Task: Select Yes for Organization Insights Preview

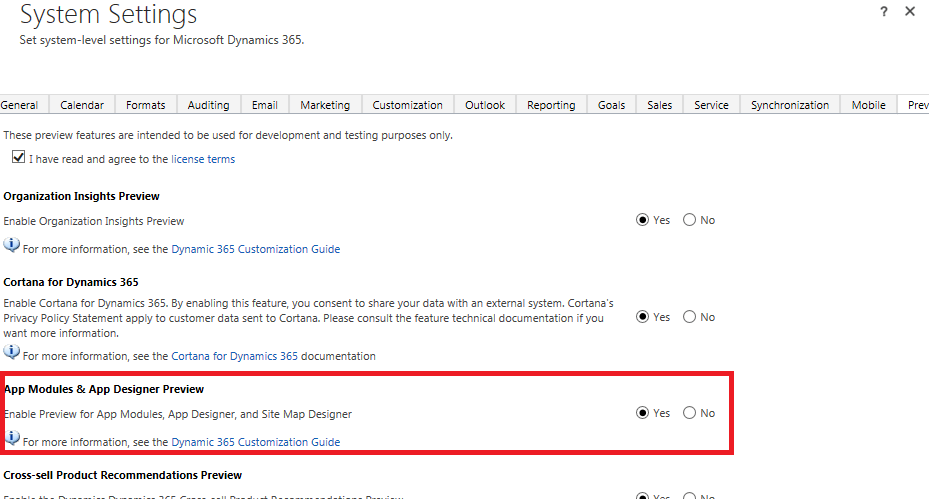Action: click(x=642, y=220)
